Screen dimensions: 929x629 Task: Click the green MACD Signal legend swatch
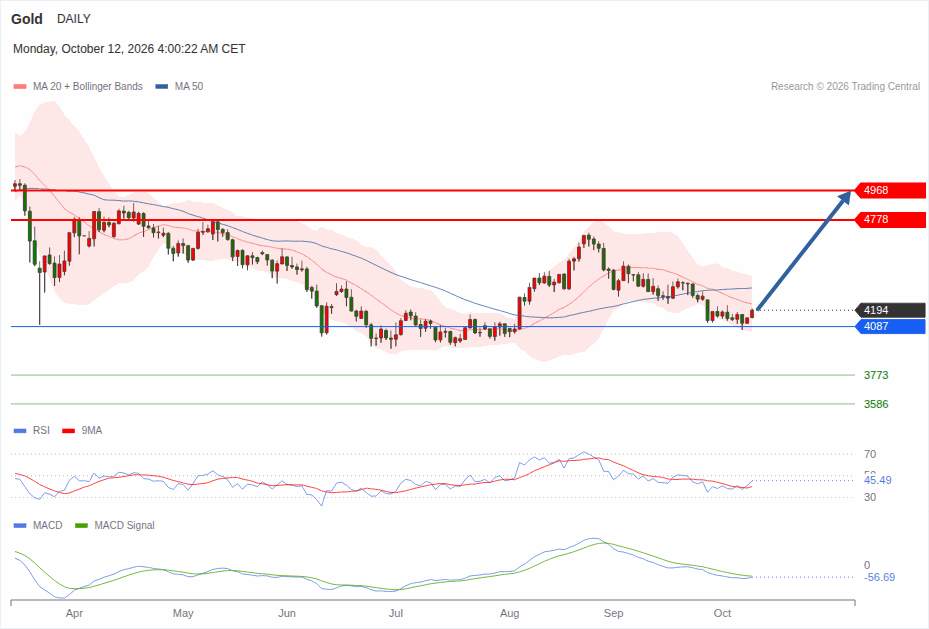(x=81, y=525)
